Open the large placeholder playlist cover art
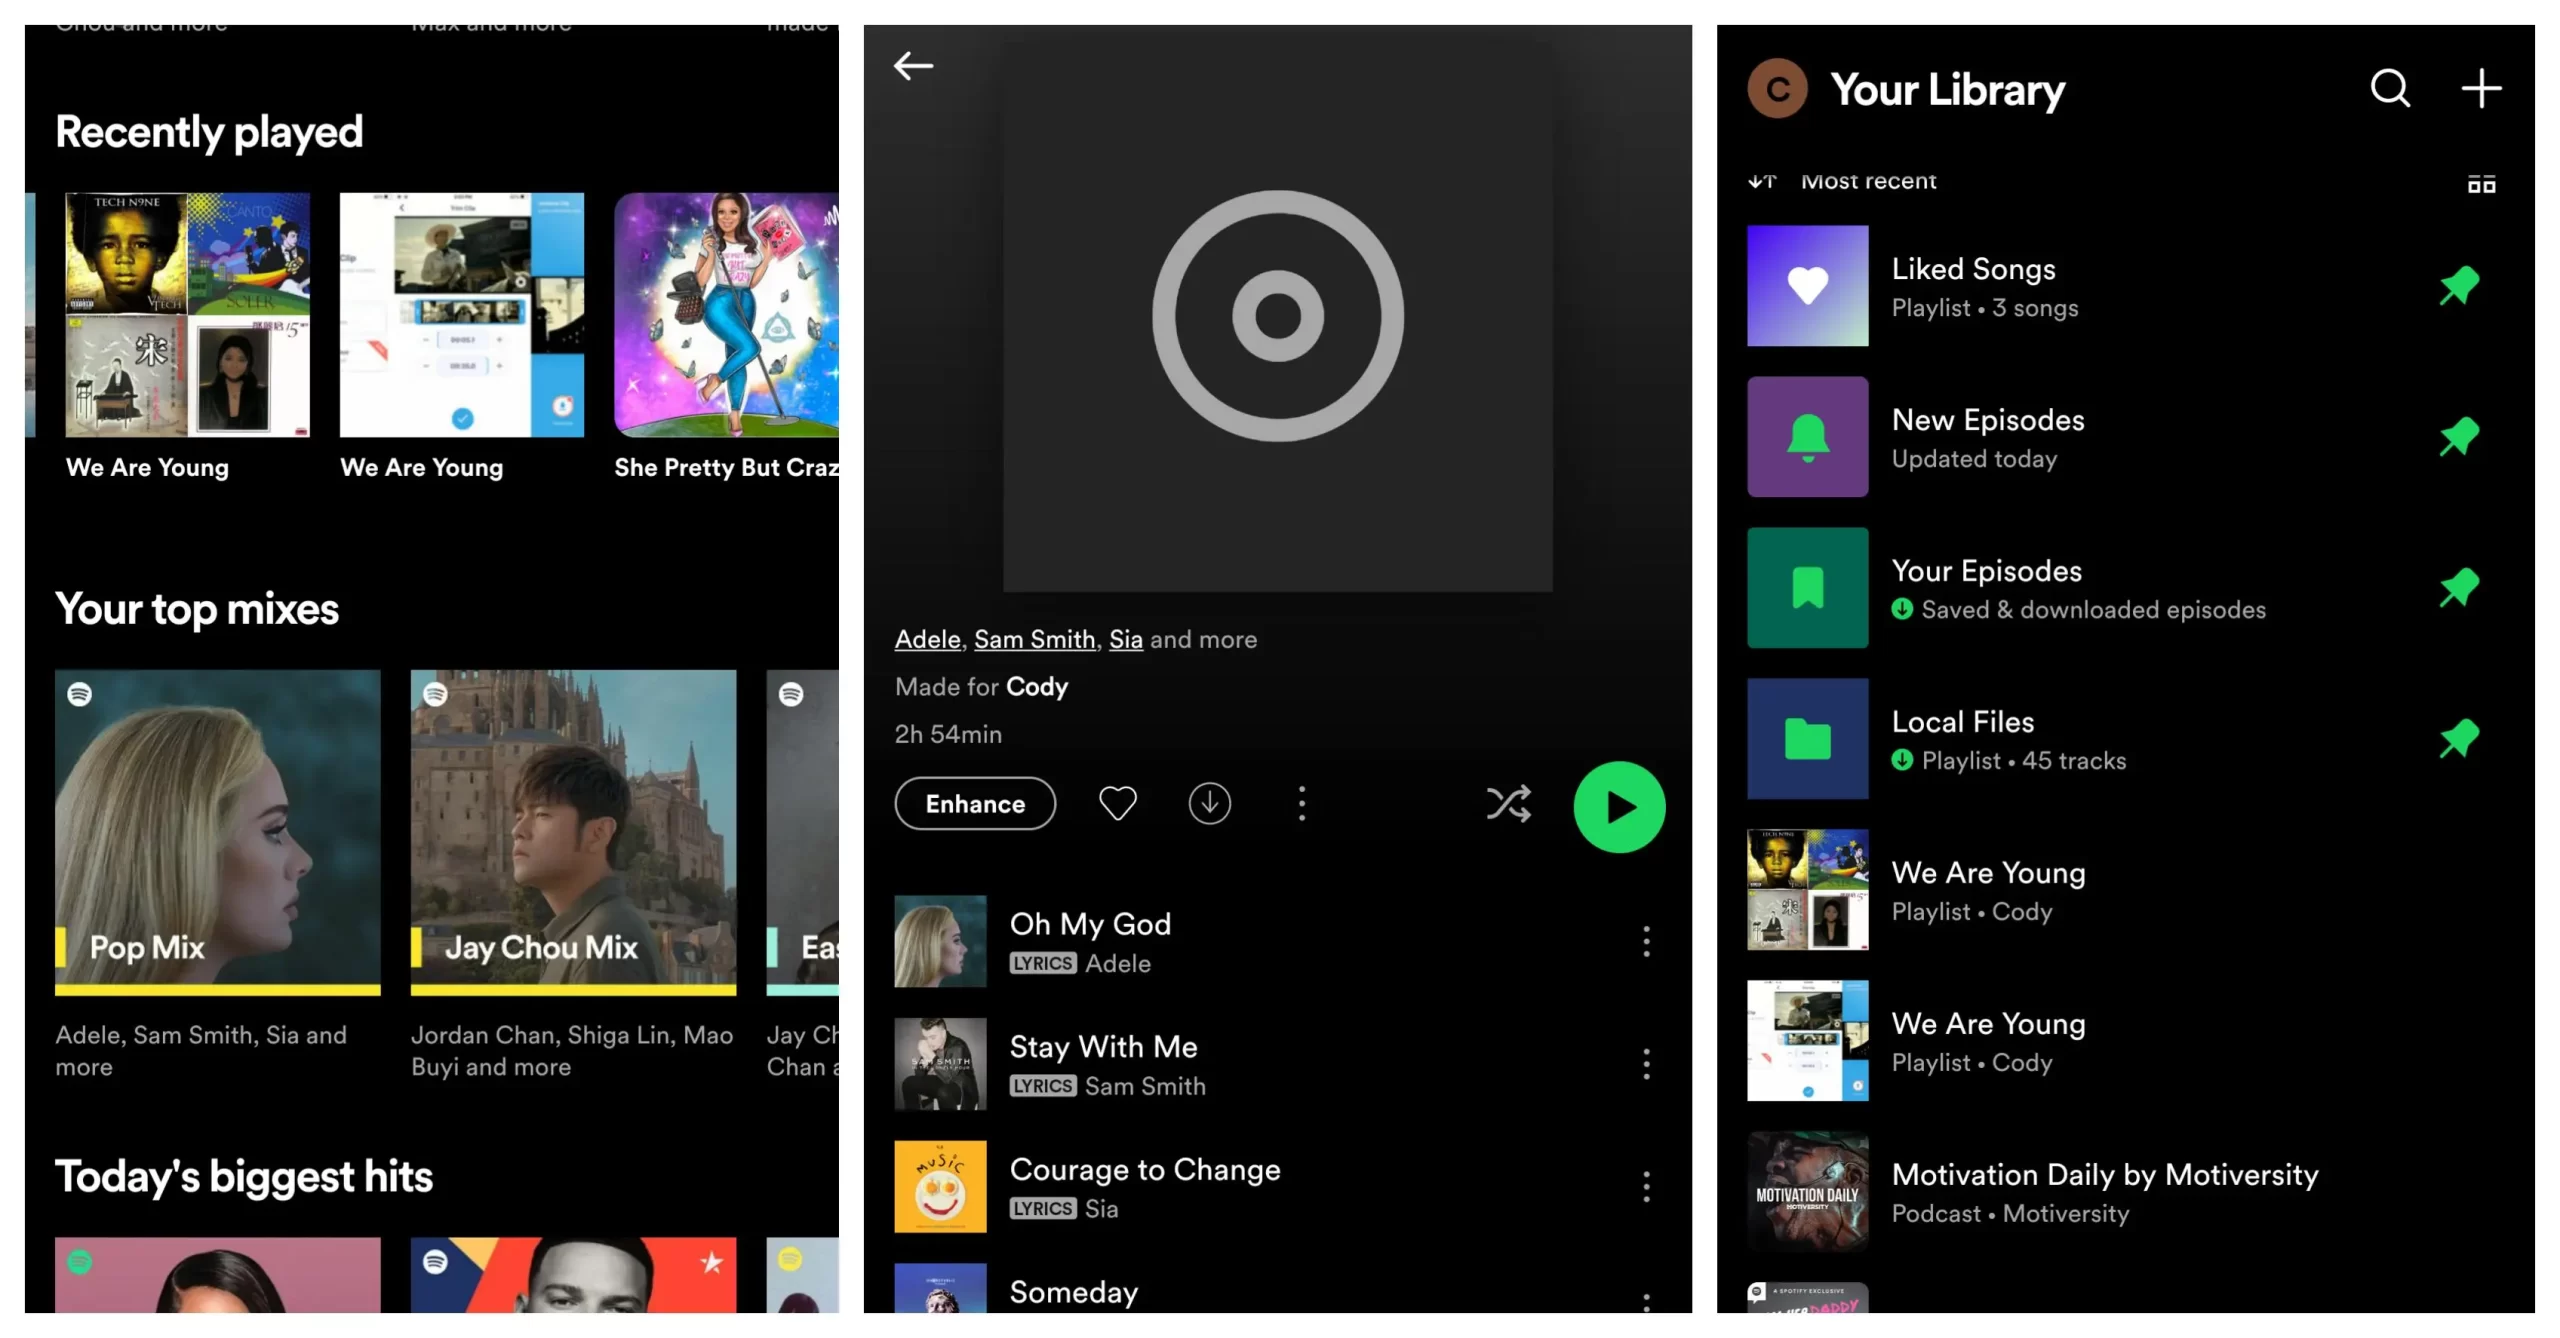The width and height of the screenshot is (2560, 1338). 1278,316
